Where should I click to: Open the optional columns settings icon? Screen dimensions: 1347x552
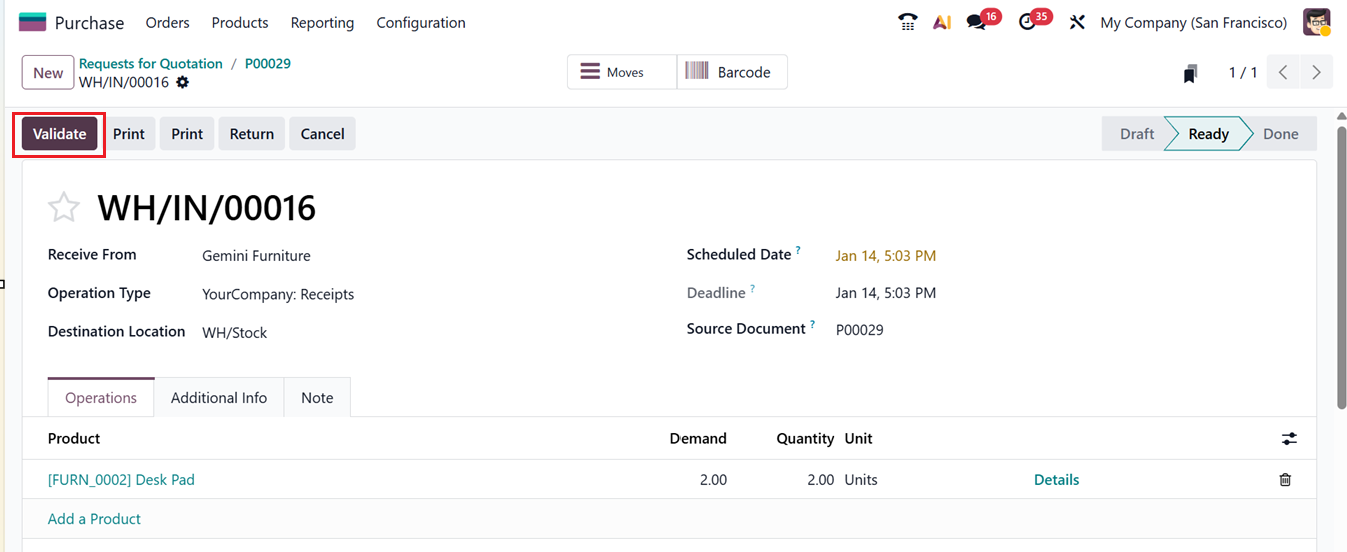(1289, 438)
